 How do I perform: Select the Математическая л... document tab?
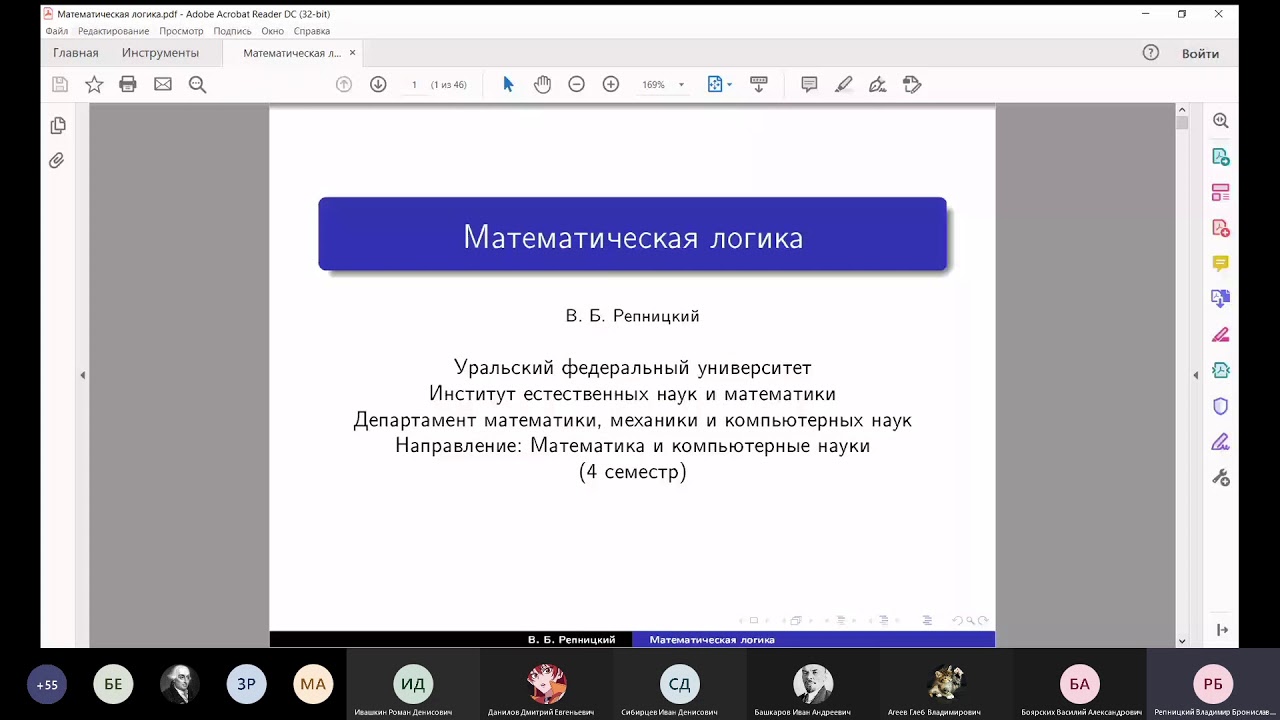(x=292, y=53)
